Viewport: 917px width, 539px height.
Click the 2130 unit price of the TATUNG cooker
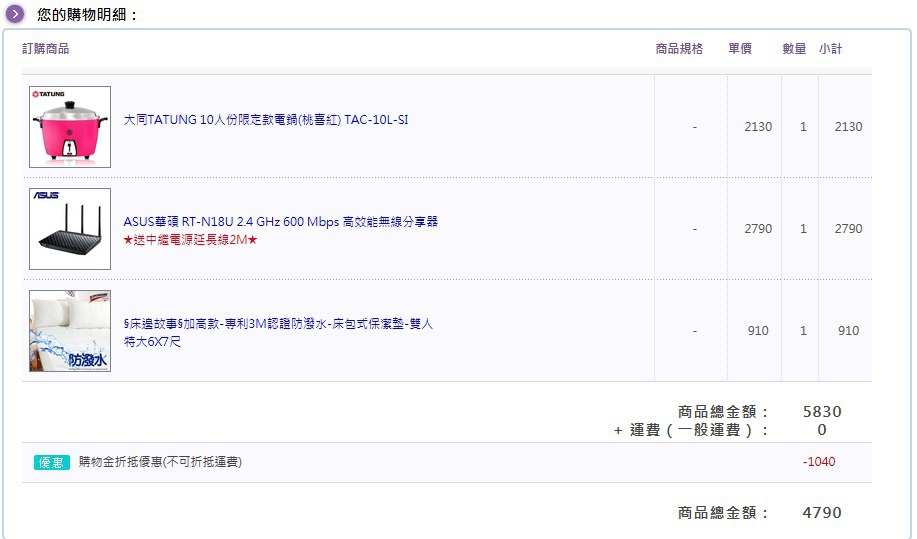coord(758,127)
